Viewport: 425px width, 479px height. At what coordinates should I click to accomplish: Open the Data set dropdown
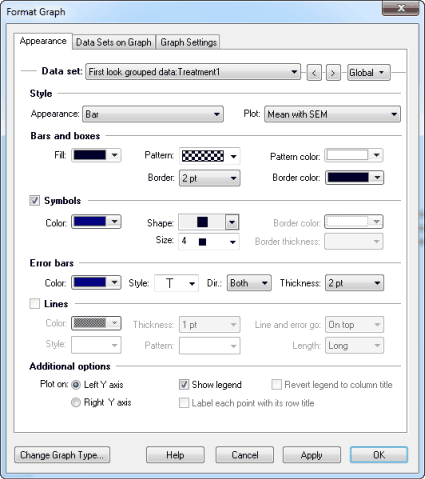[193, 72]
